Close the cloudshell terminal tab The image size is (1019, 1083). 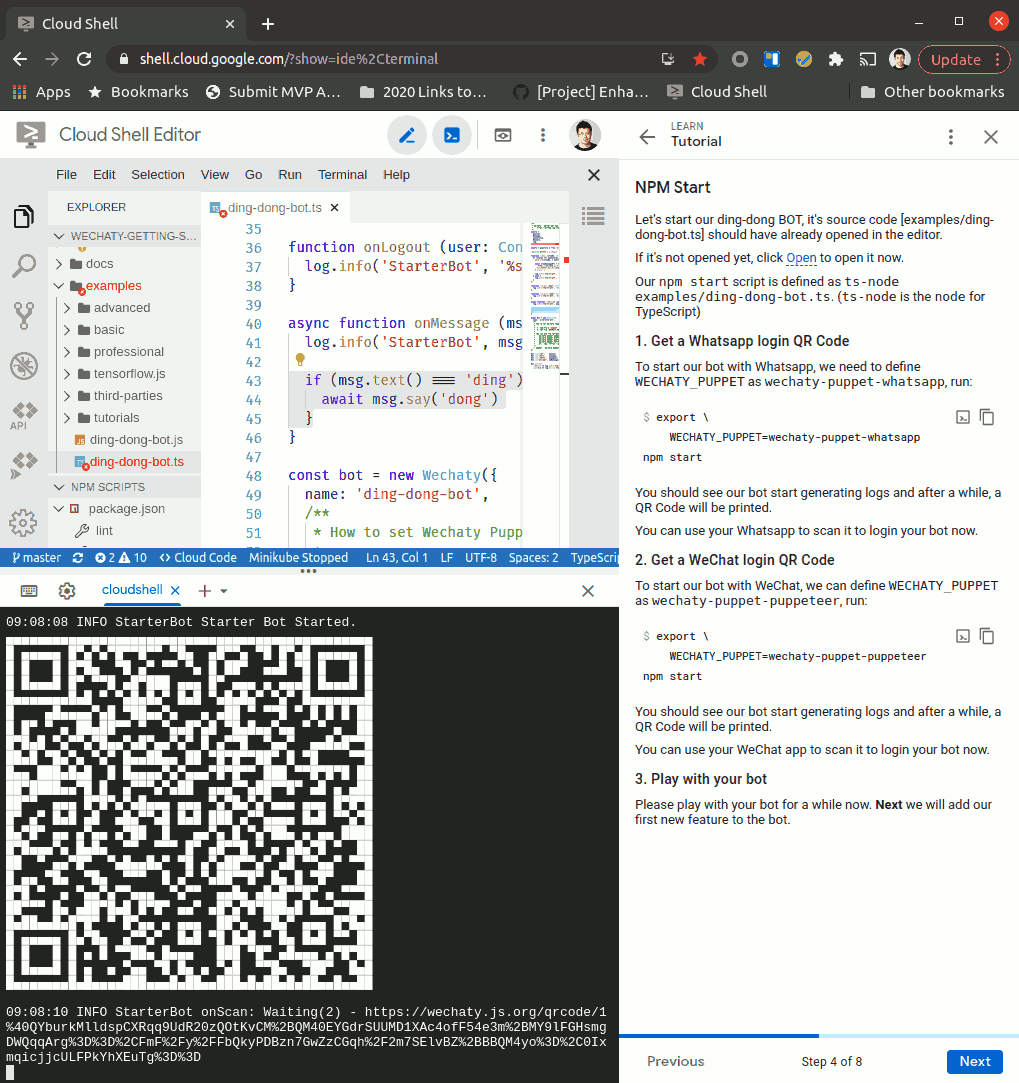(175, 590)
